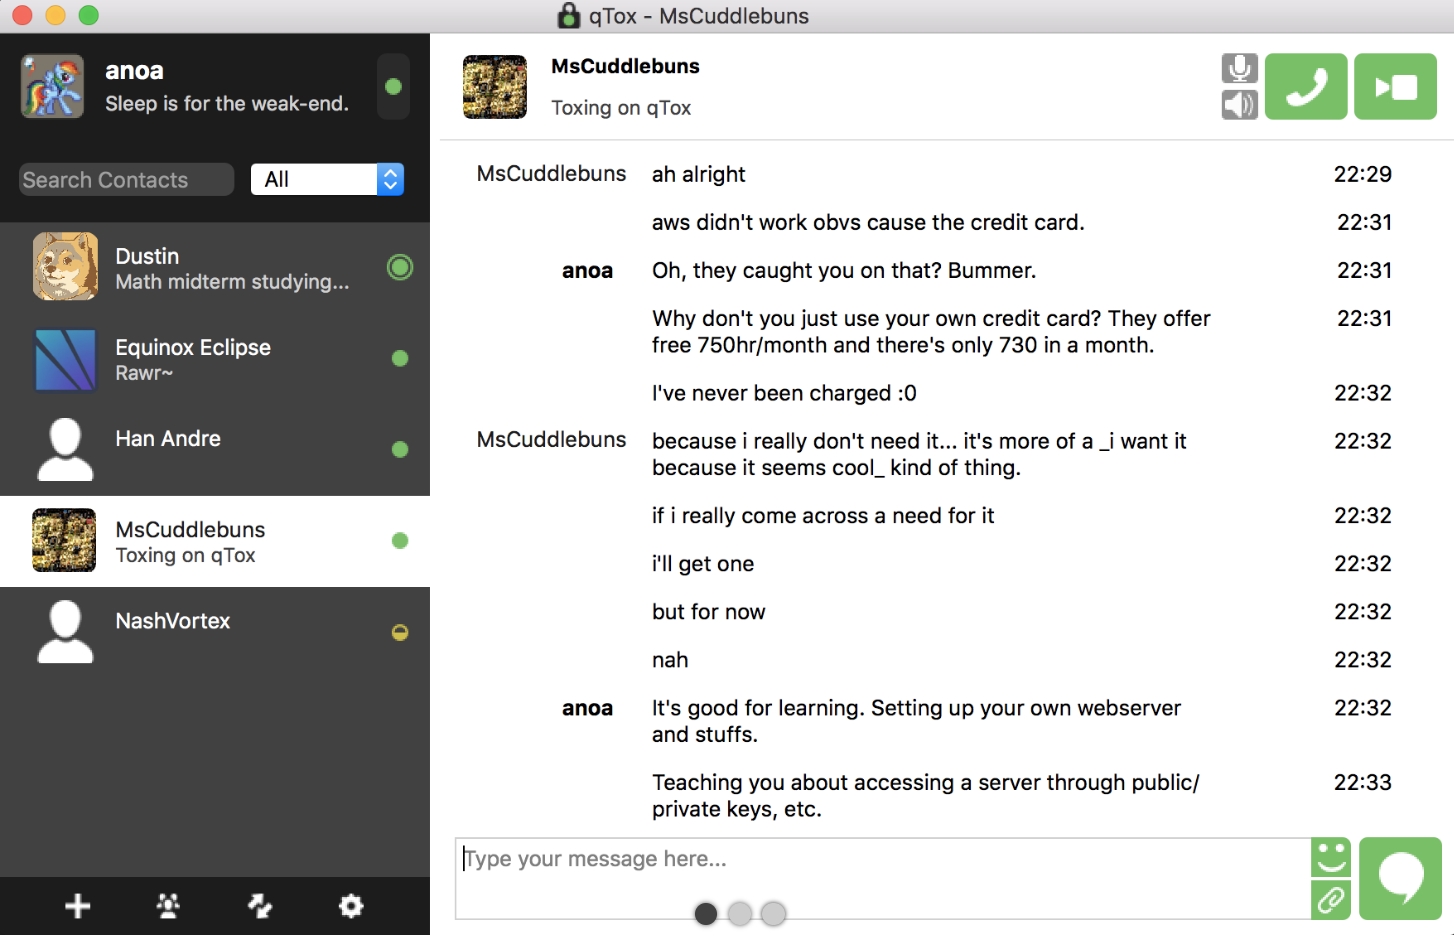Start a video call with MsCuddlebuns
This screenshot has width=1454, height=938.
coord(1395,87)
